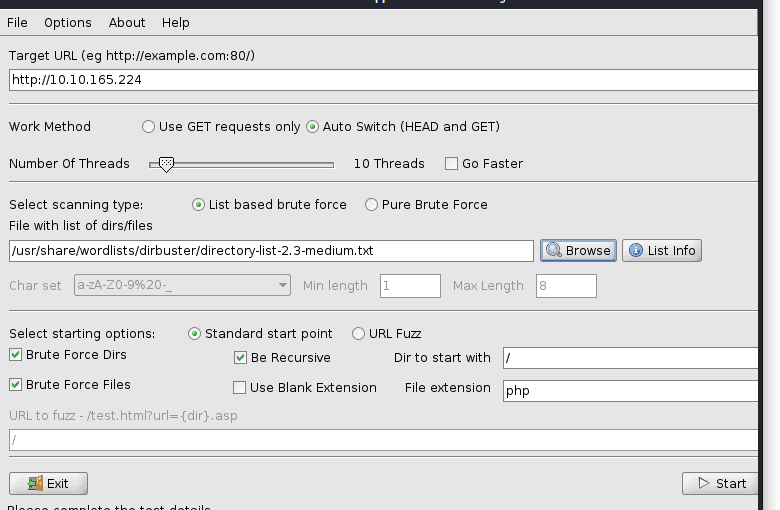Open the About menu
780x510 pixels.
(x=127, y=23)
